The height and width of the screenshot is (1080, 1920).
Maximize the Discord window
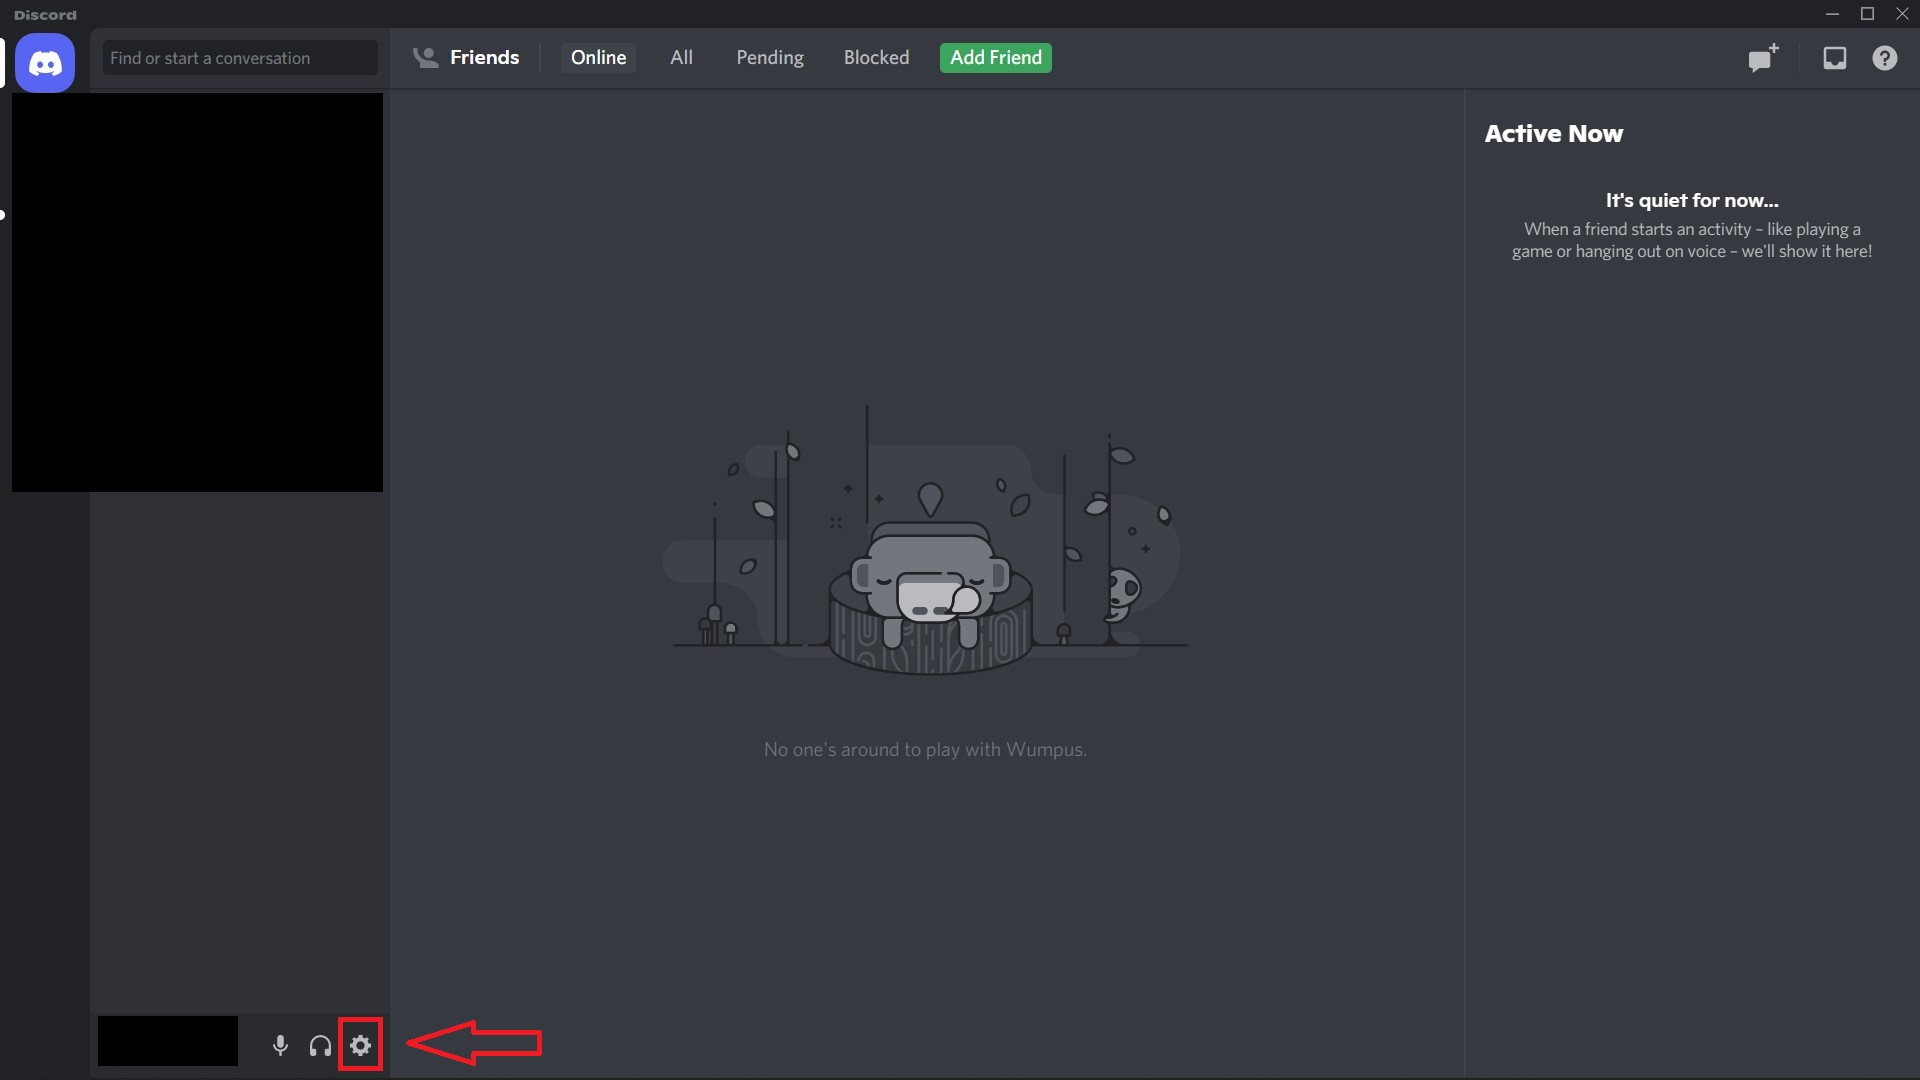1867,13
